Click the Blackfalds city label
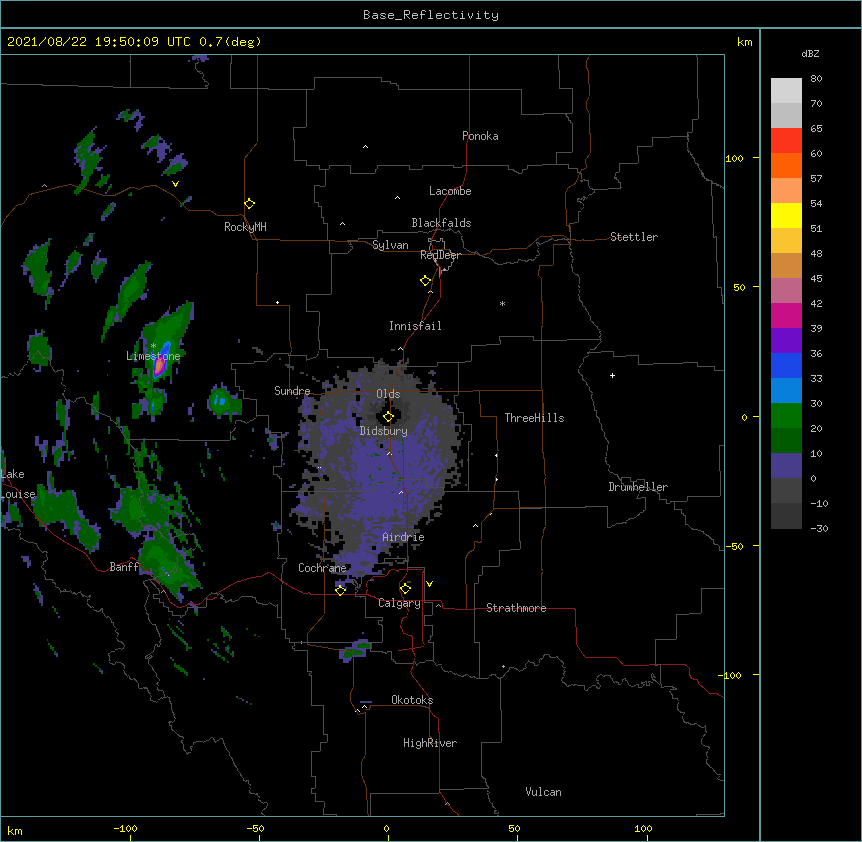This screenshot has height=842, width=862. point(441,223)
